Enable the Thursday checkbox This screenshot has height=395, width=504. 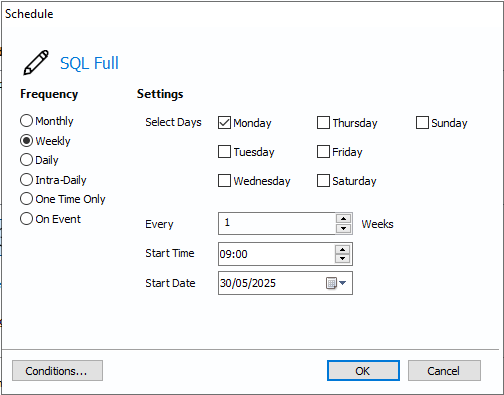coord(323,123)
